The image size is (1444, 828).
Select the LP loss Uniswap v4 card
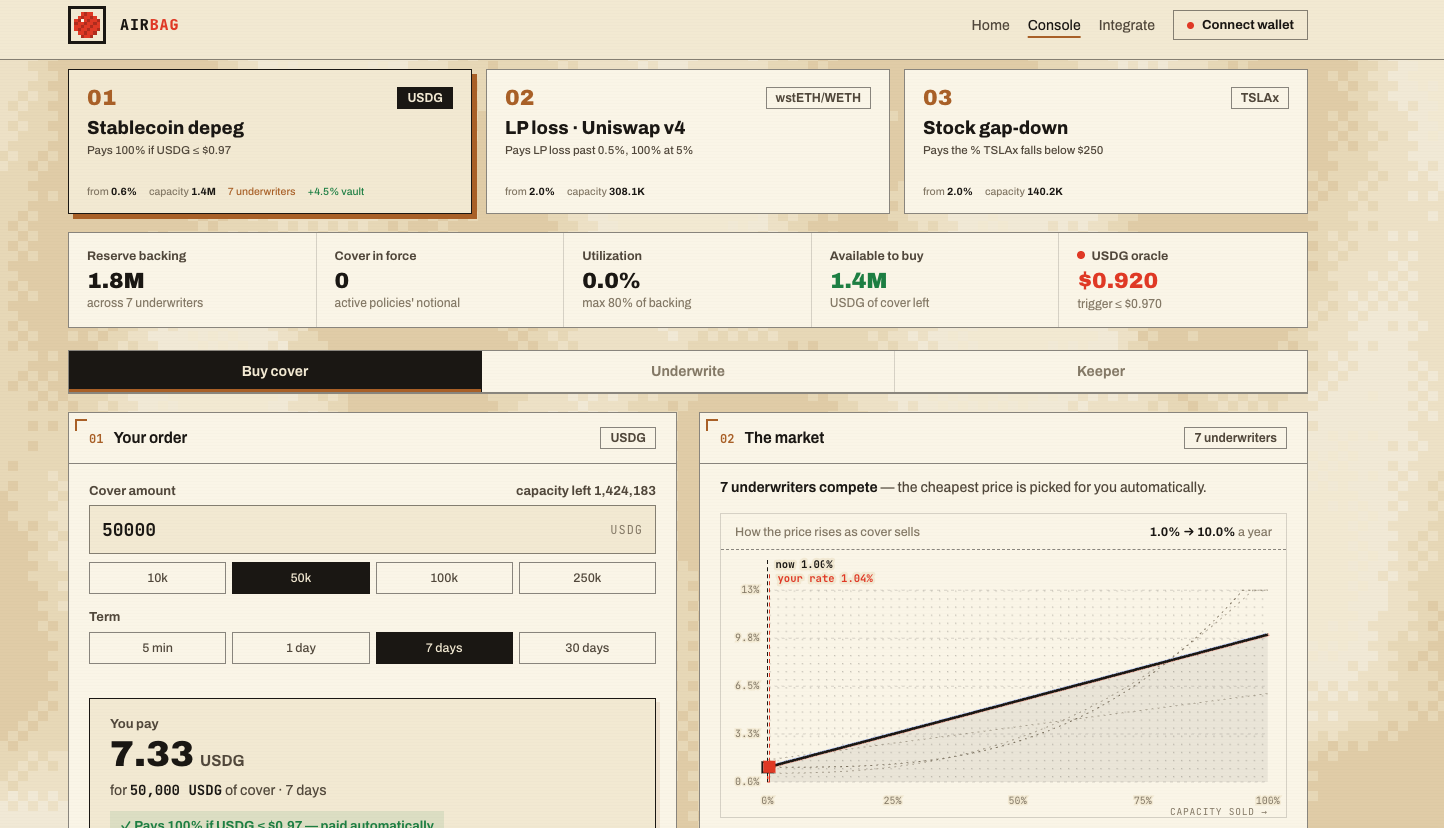[688, 141]
